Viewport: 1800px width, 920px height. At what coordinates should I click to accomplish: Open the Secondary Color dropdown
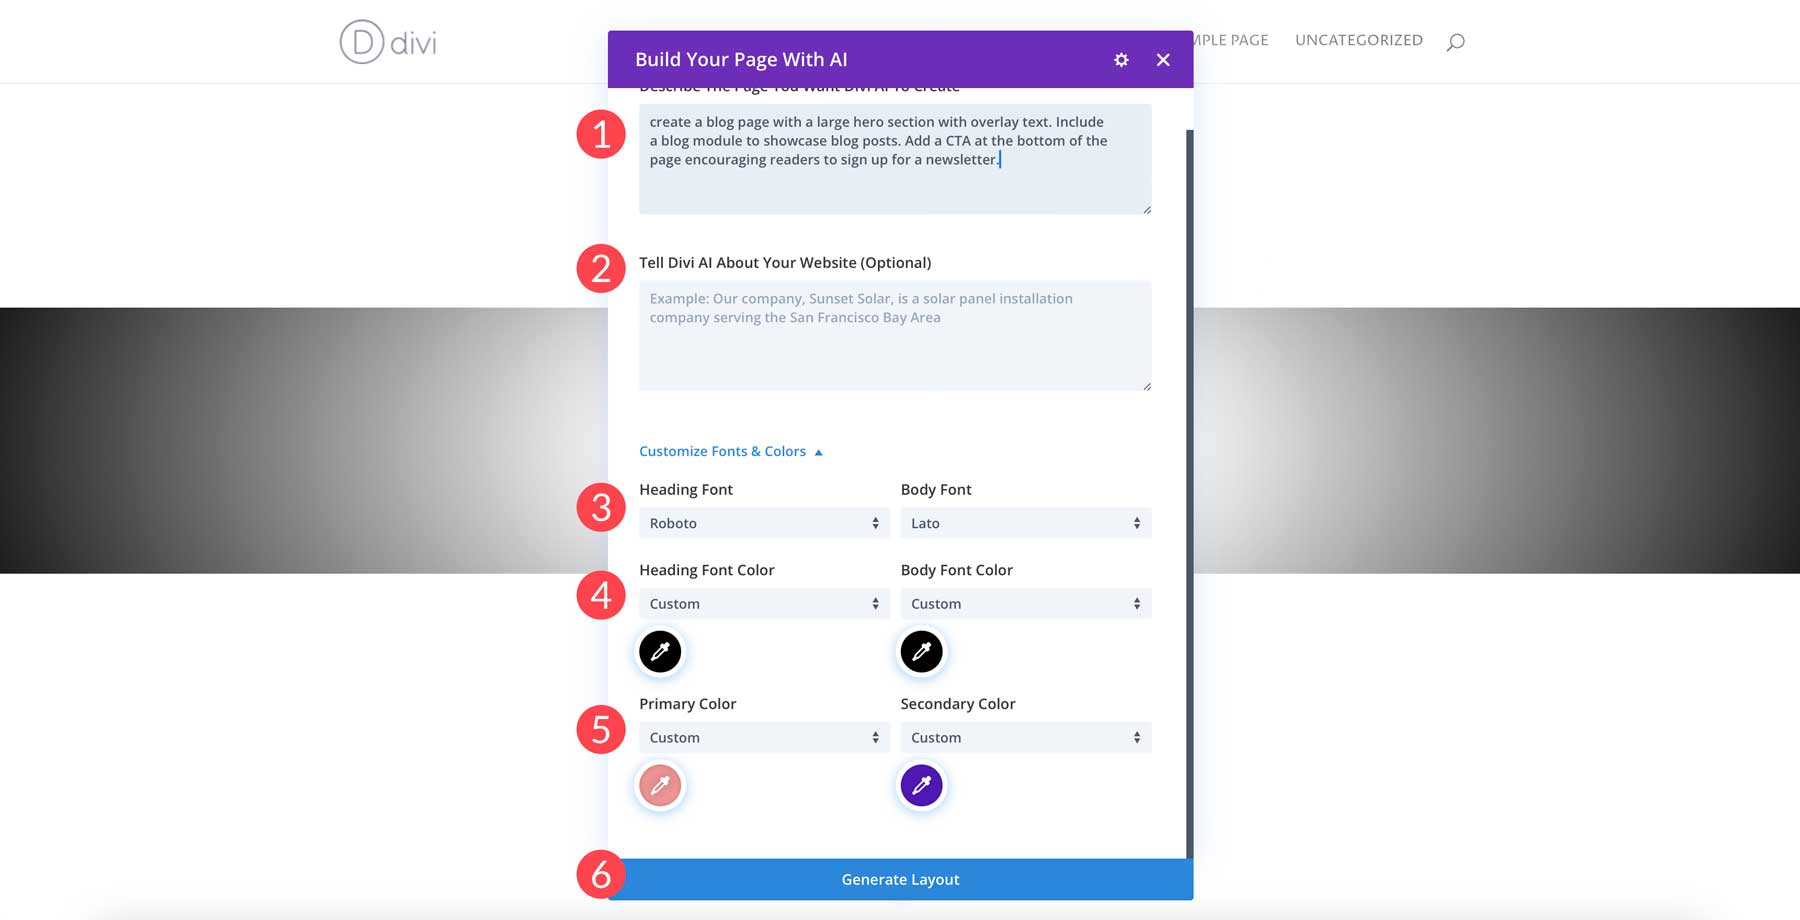pos(1025,737)
